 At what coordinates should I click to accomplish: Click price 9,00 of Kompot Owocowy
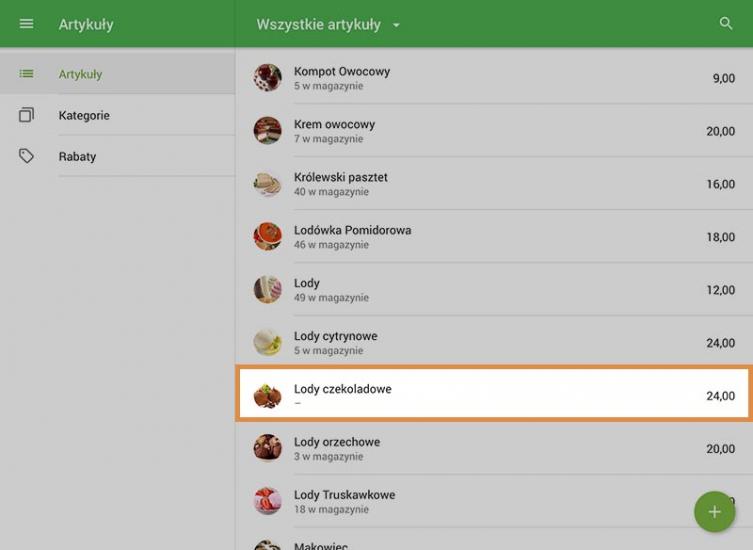tap(724, 78)
